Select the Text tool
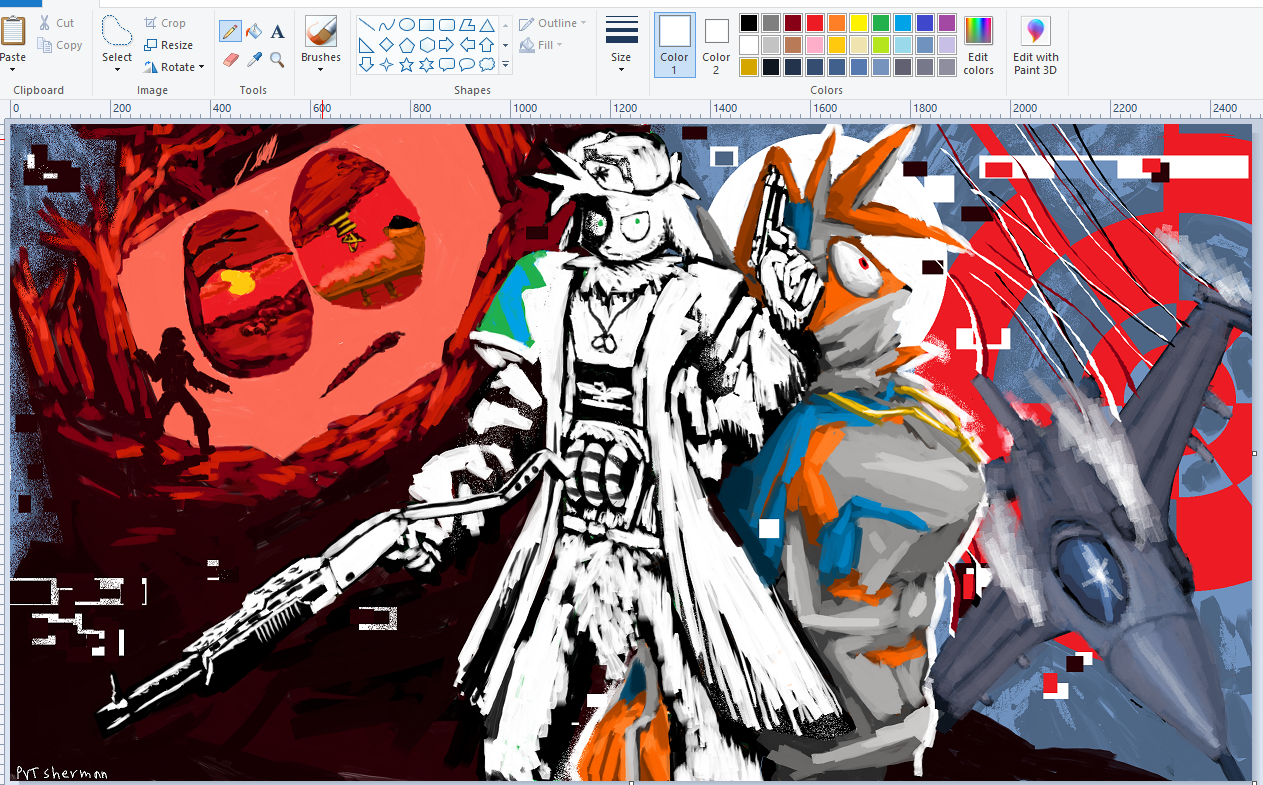The image size is (1263, 785). (x=278, y=32)
